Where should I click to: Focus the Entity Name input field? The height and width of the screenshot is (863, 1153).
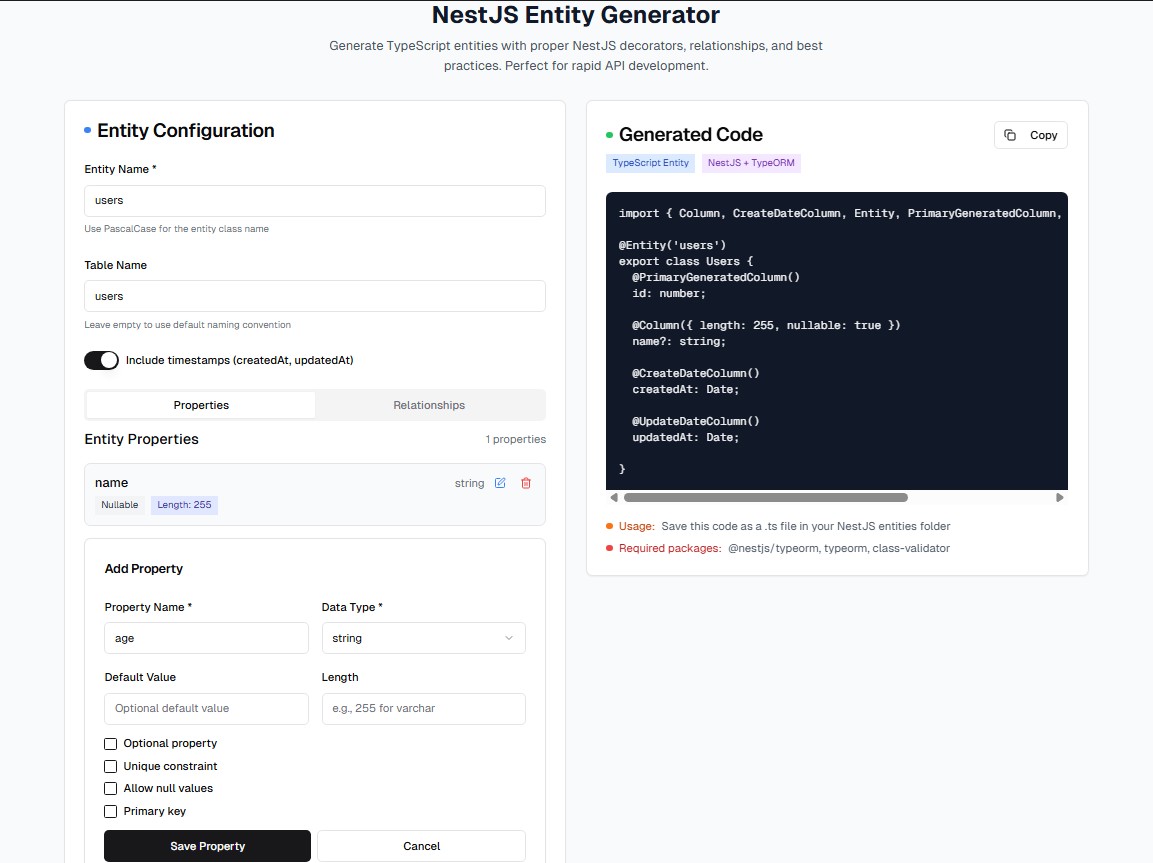pos(315,201)
